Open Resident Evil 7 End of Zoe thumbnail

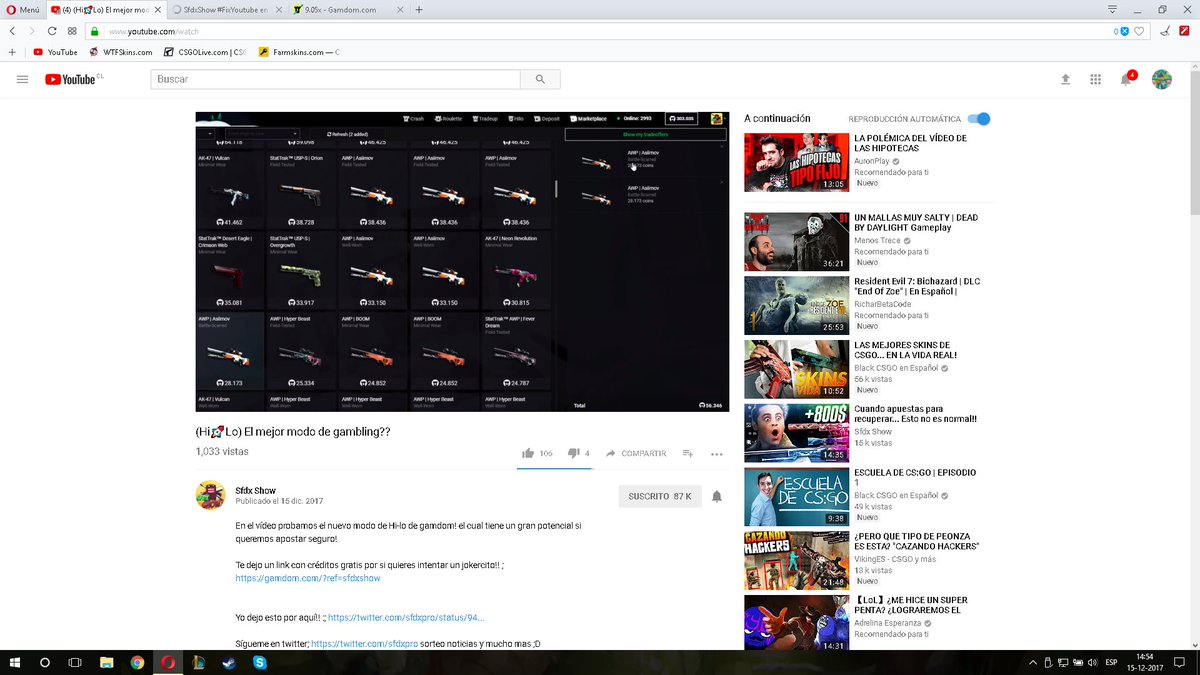[x=796, y=305]
